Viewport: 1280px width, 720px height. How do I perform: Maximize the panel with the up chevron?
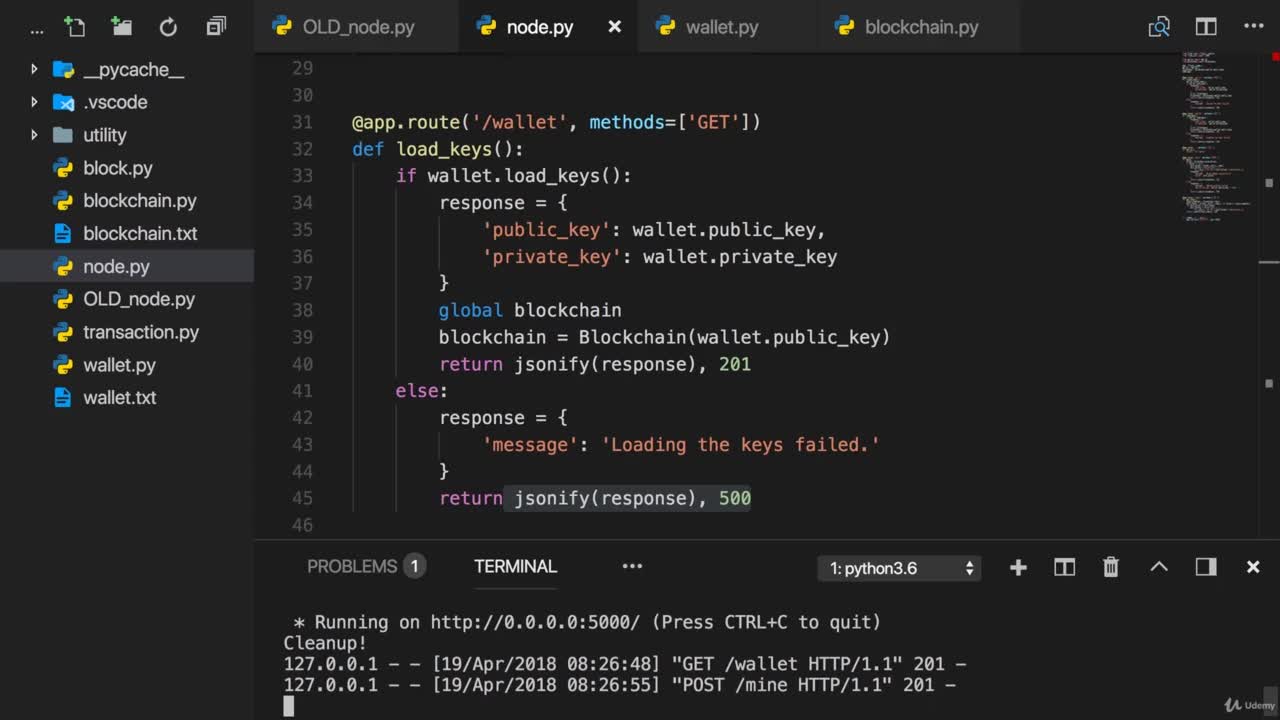click(1159, 566)
